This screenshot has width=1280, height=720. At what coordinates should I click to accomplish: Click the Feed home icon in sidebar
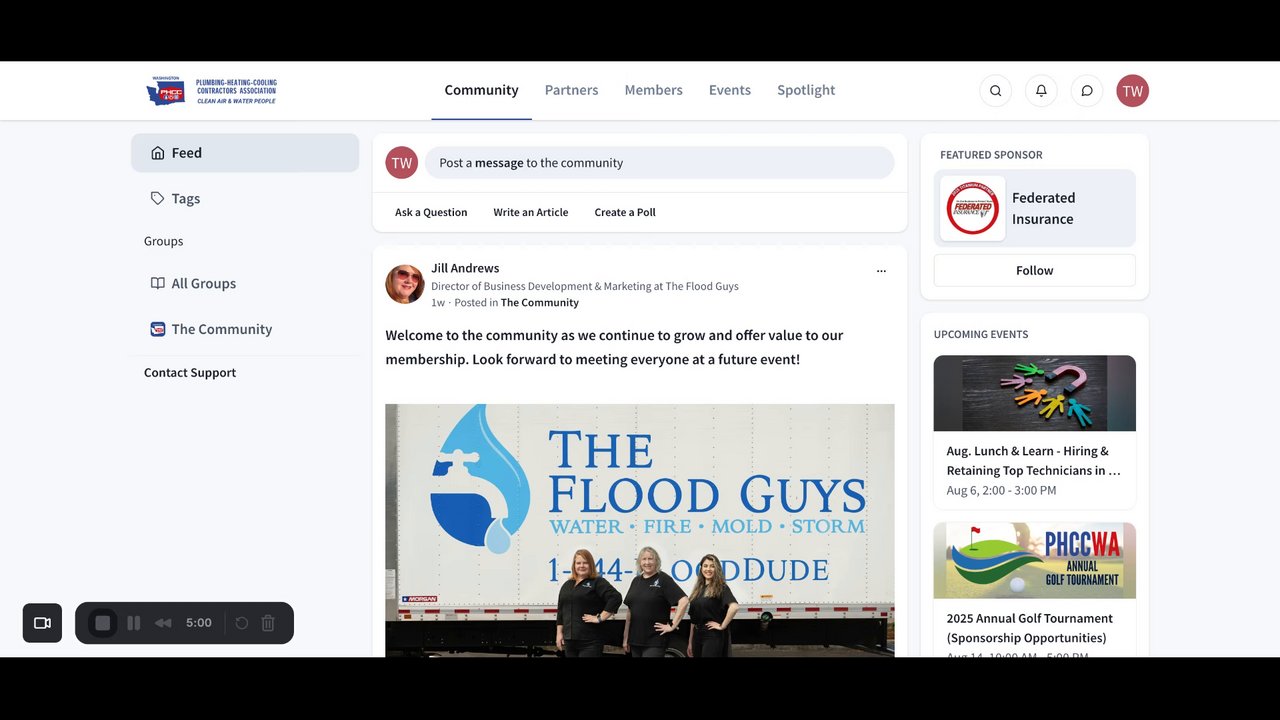(158, 153)
